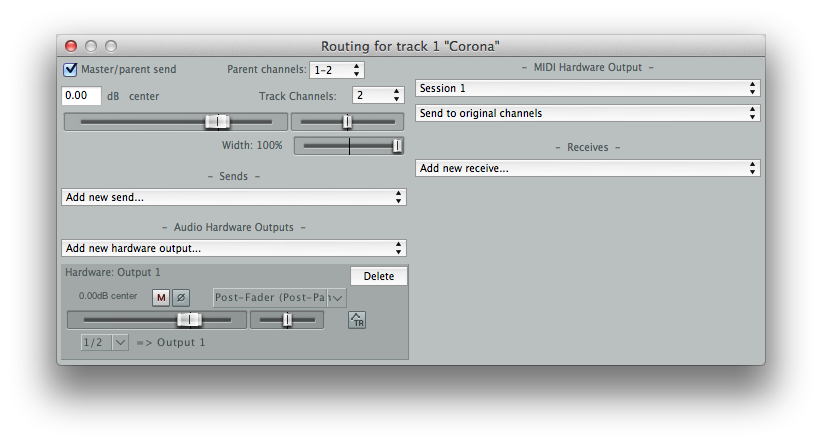Click the '=> Output 1' destination text

point(171,343)
